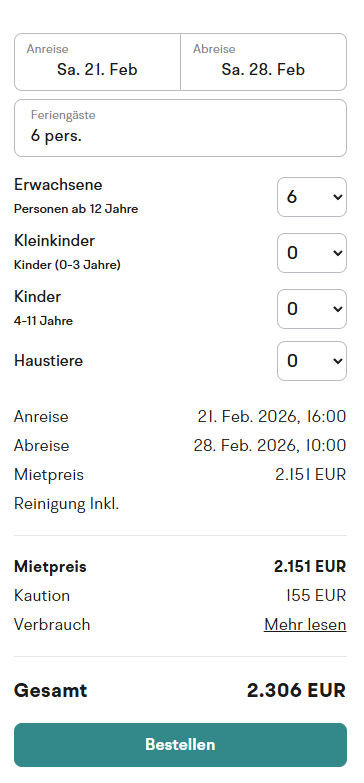Image resolution: width=364 pixels, height=783 pixels.
Task: Click the Erwachsene heading label
Action: pyautogui.click(x=58, y=185)
